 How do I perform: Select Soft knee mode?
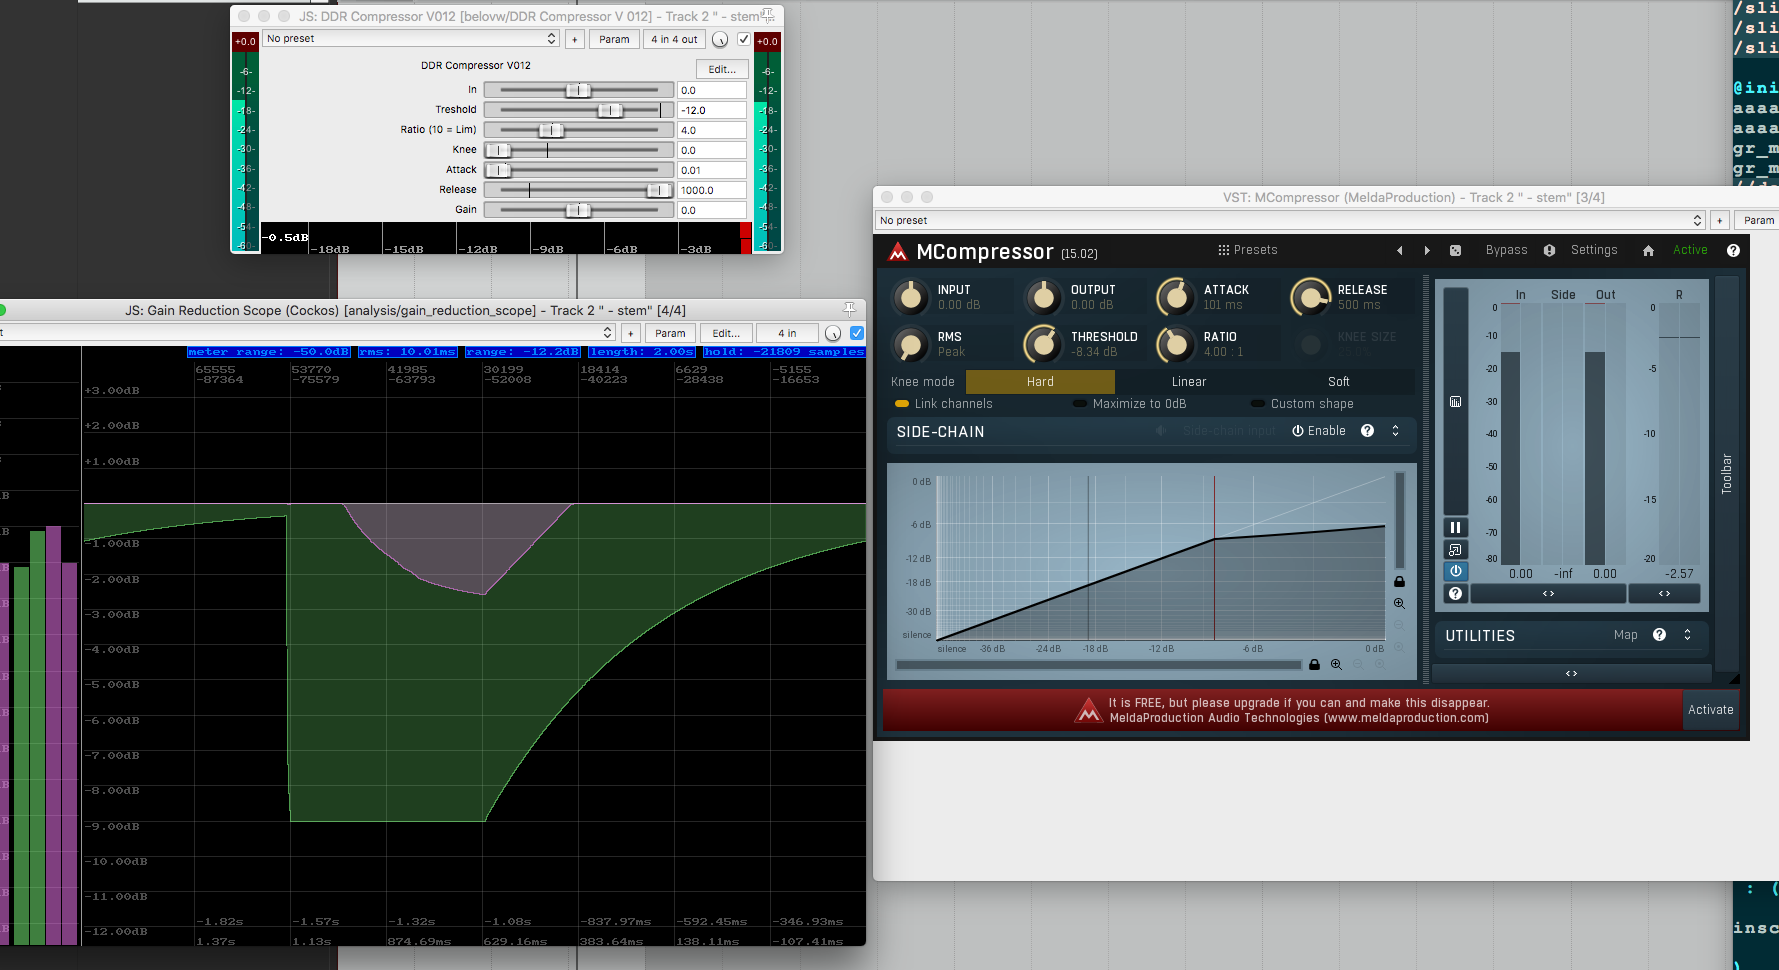coord(1339,382)
